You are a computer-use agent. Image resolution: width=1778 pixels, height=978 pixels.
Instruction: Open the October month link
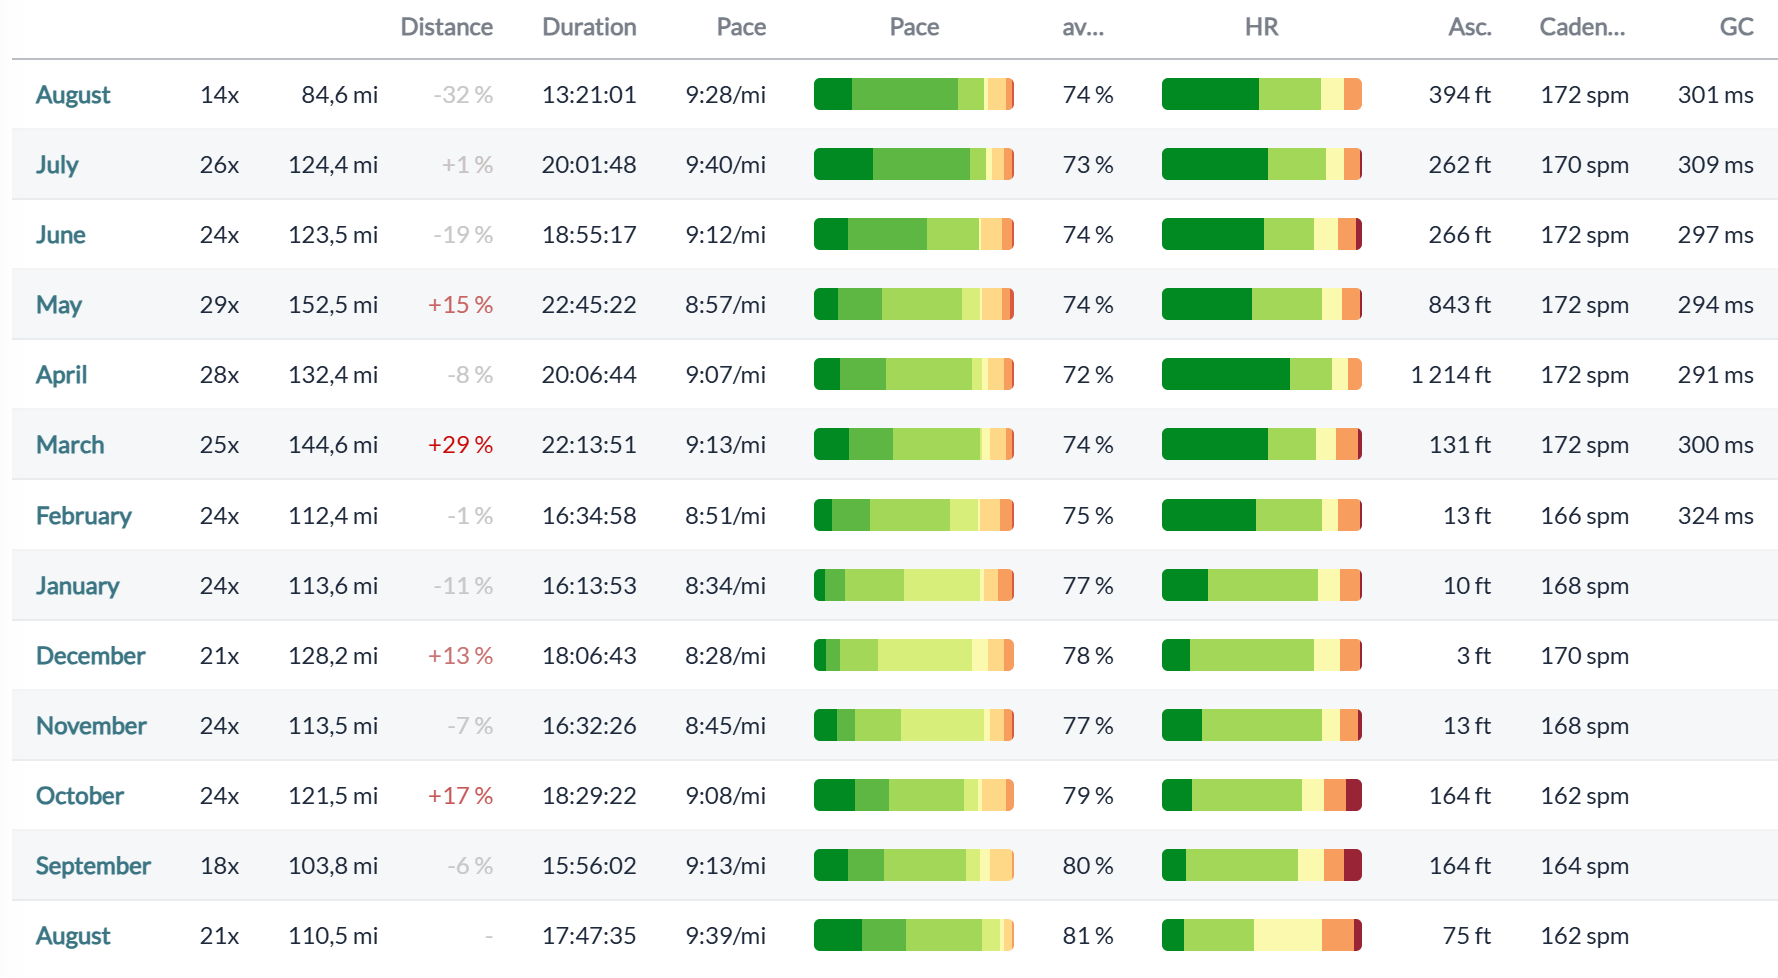[x=80, y=796]
